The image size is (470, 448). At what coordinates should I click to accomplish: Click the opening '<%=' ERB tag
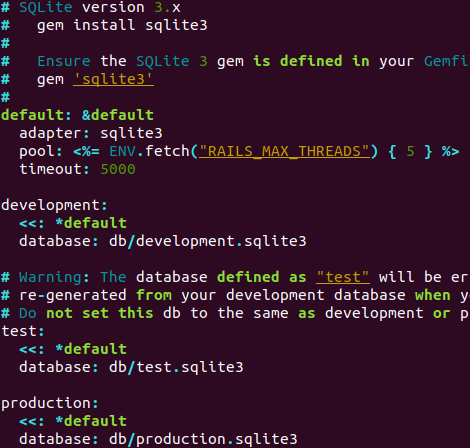click(x=86, y=151)
